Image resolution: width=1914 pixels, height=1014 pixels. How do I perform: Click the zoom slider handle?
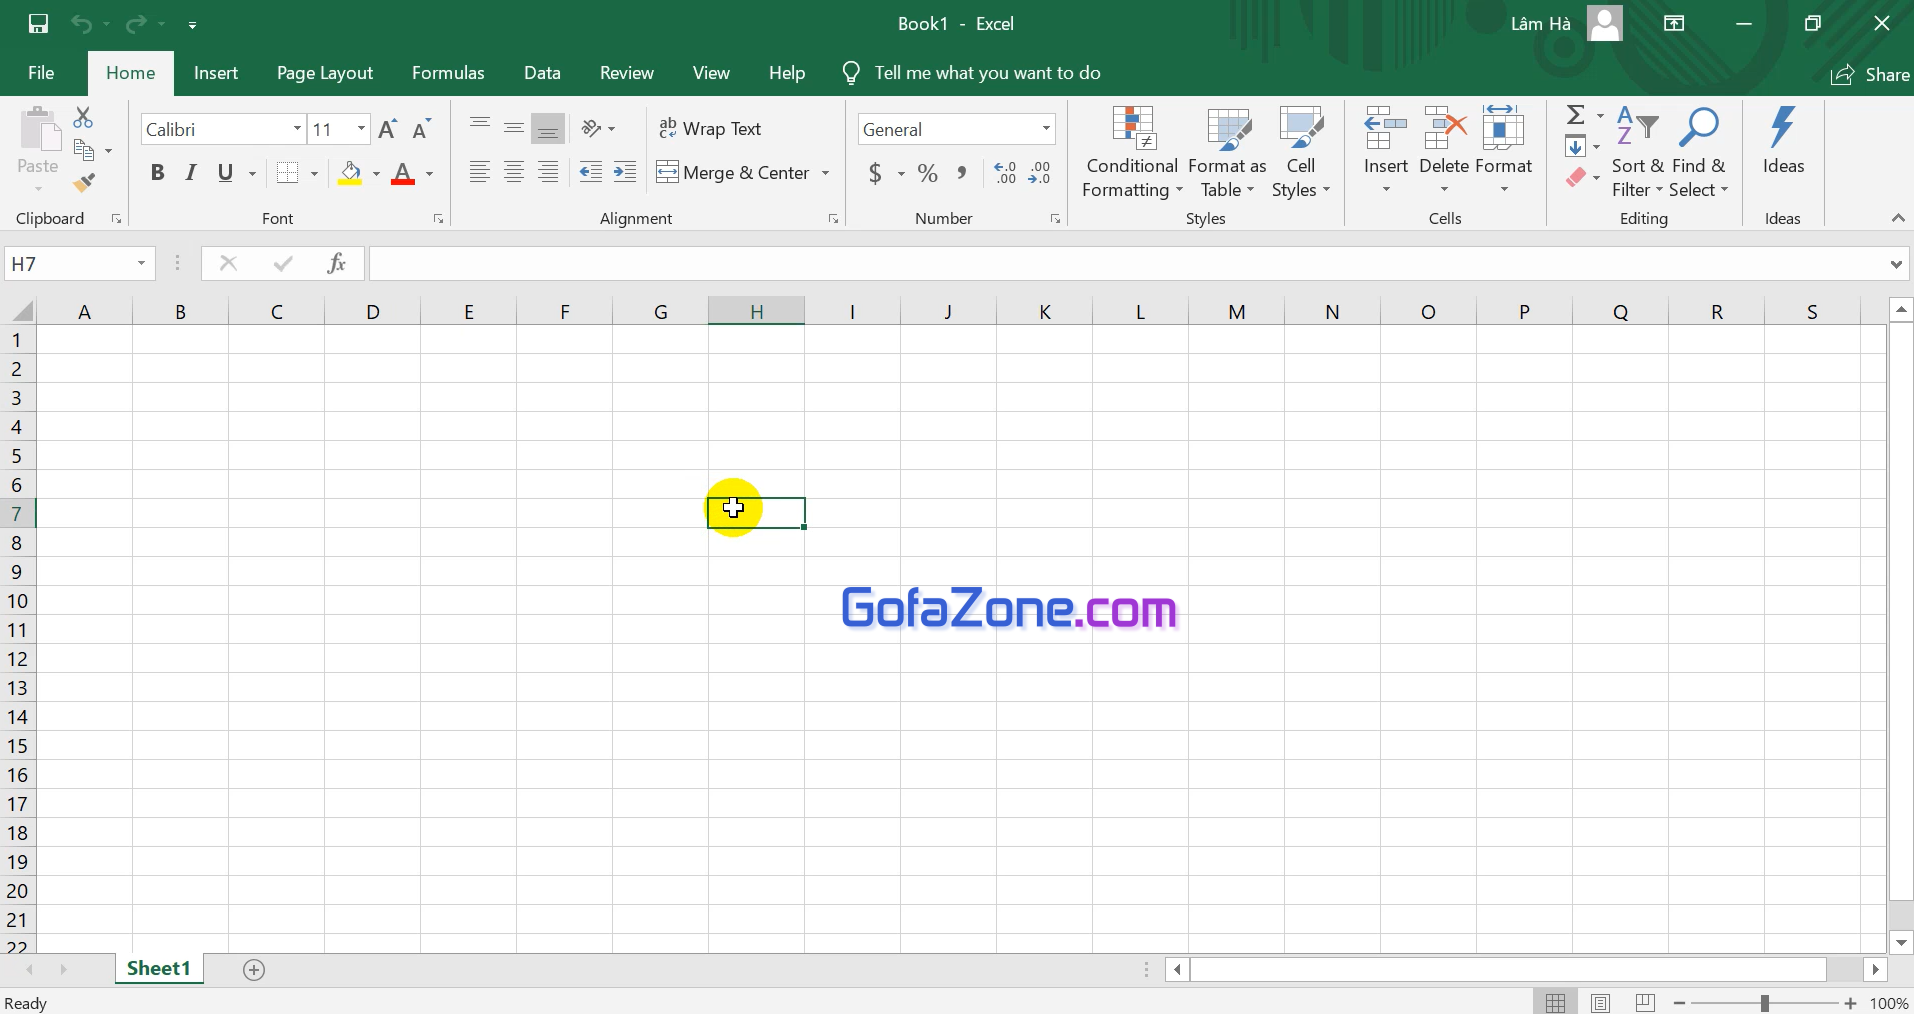coord(1765,1003)
